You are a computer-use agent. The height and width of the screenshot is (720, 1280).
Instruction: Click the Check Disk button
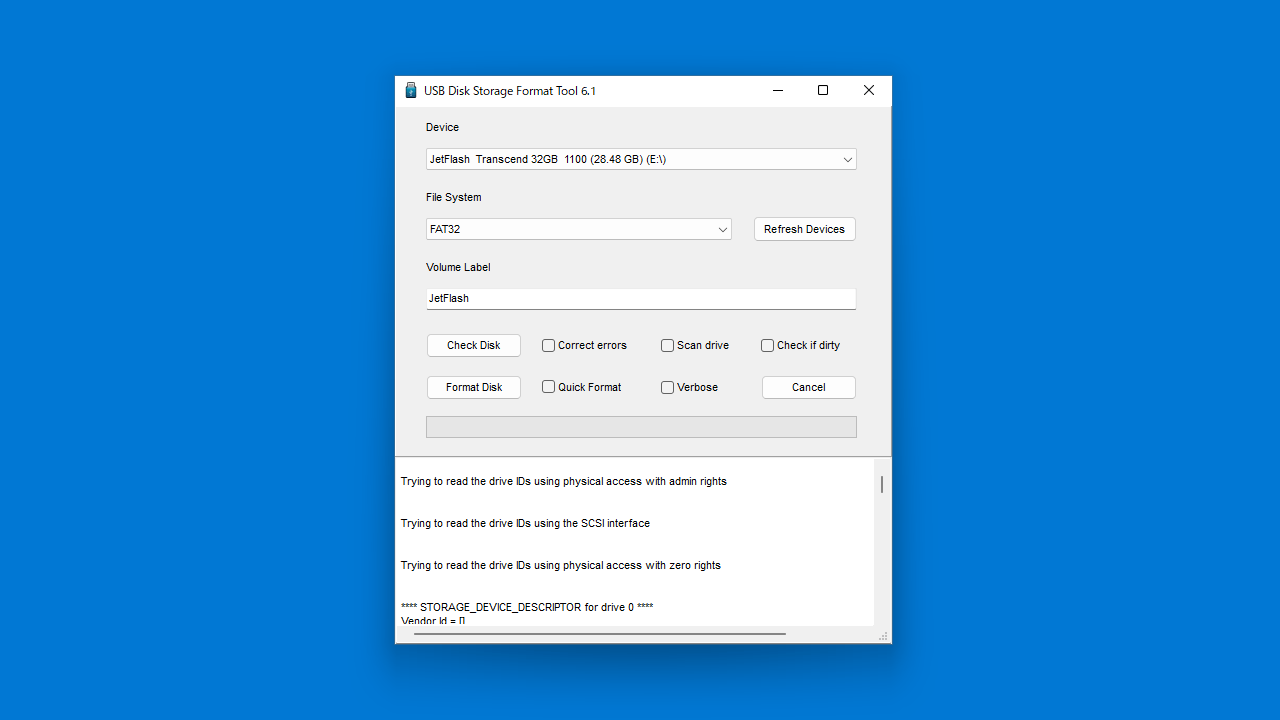tap(474, 345)
